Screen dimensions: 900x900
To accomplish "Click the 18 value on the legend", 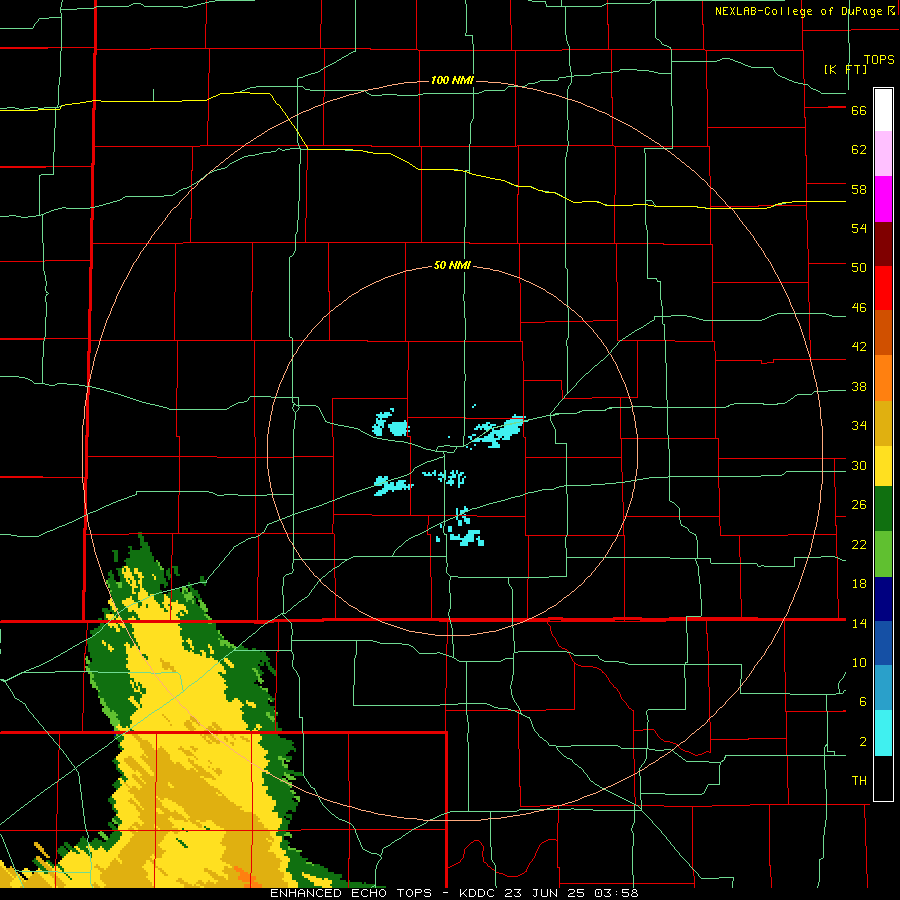I will pyautogui.click(x=859, y=584).
